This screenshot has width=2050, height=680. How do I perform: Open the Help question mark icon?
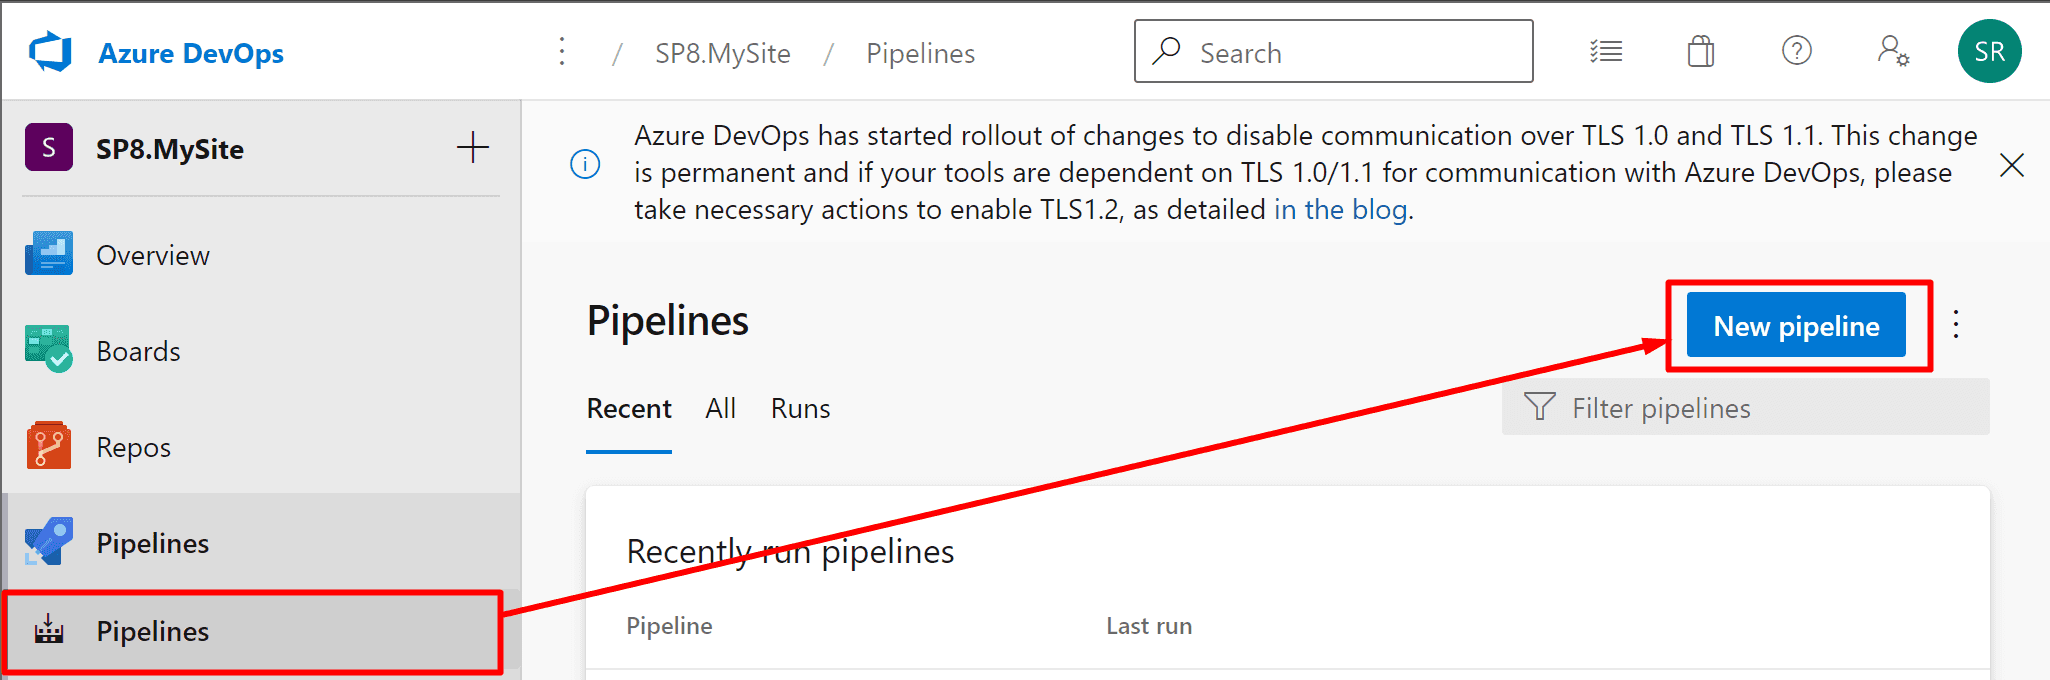click(1797, 50)
